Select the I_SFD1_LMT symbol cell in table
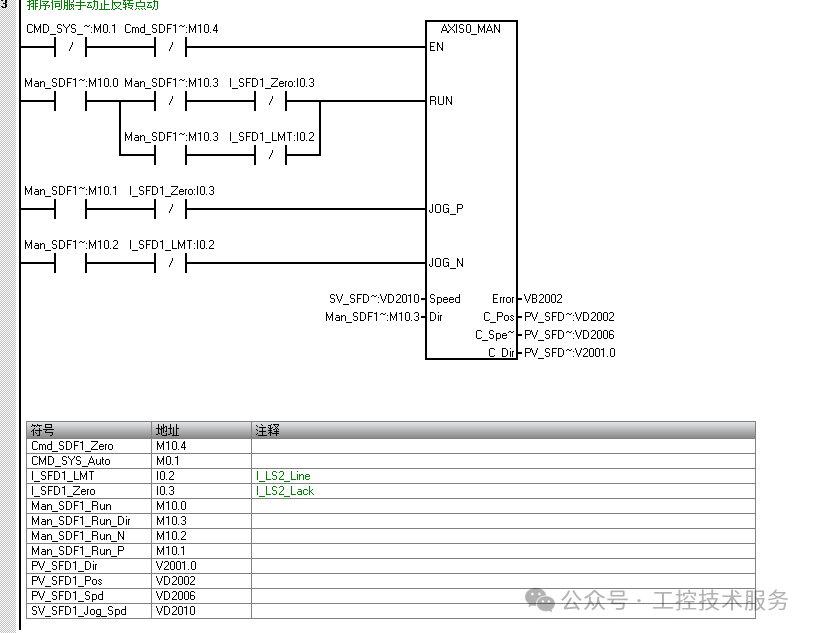 (89, 476)
